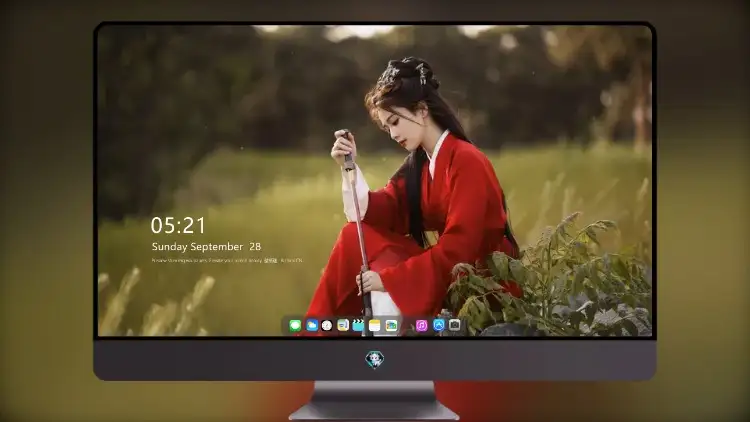Open the Clock app in dock
Image resolution: width=750 pixels, height=422 pixels.
coord(327,326)
